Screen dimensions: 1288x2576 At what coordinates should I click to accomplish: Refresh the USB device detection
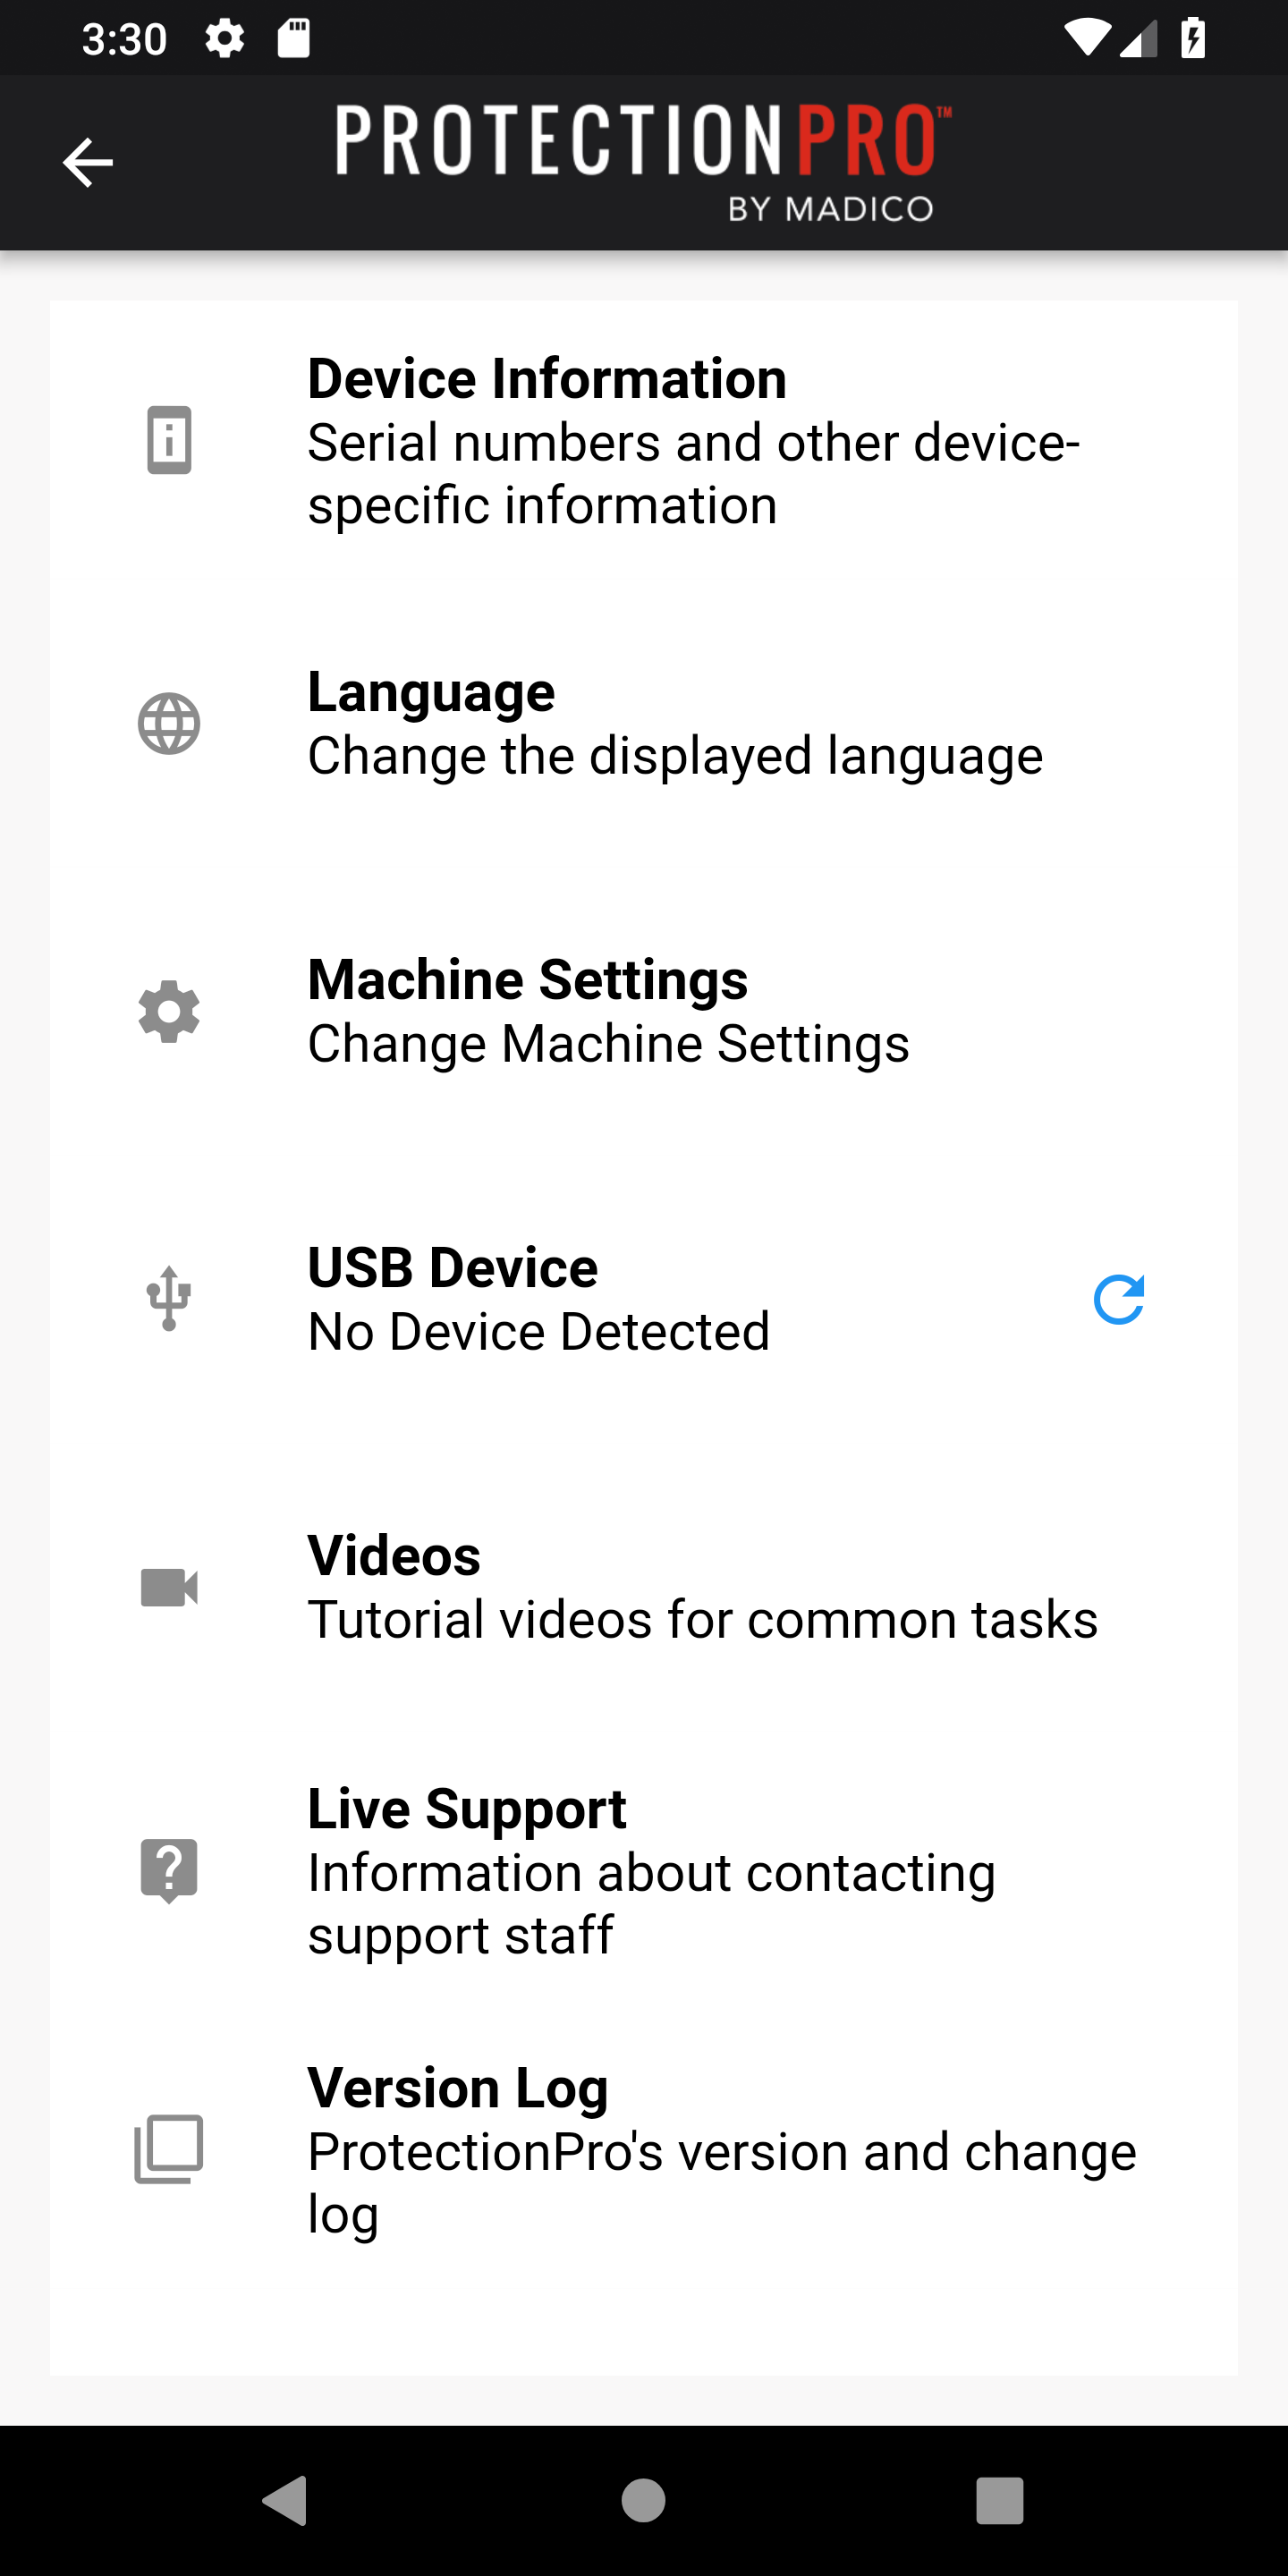(1119, 1299)
